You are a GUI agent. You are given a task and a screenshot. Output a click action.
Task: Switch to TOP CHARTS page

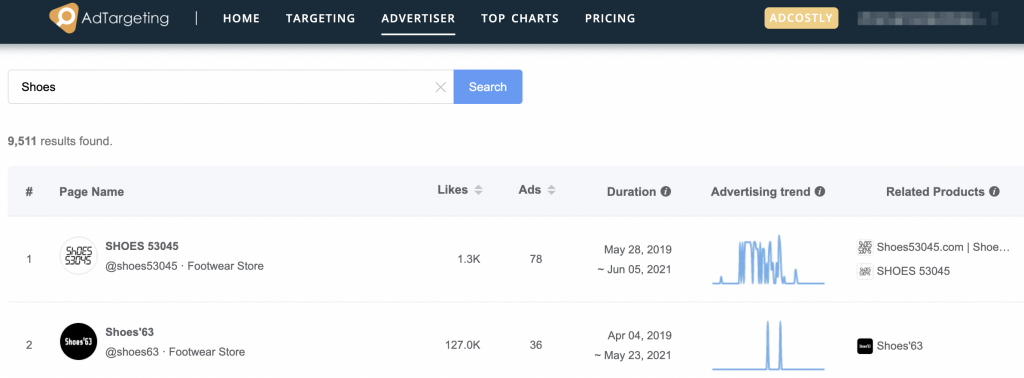(520, 18)
